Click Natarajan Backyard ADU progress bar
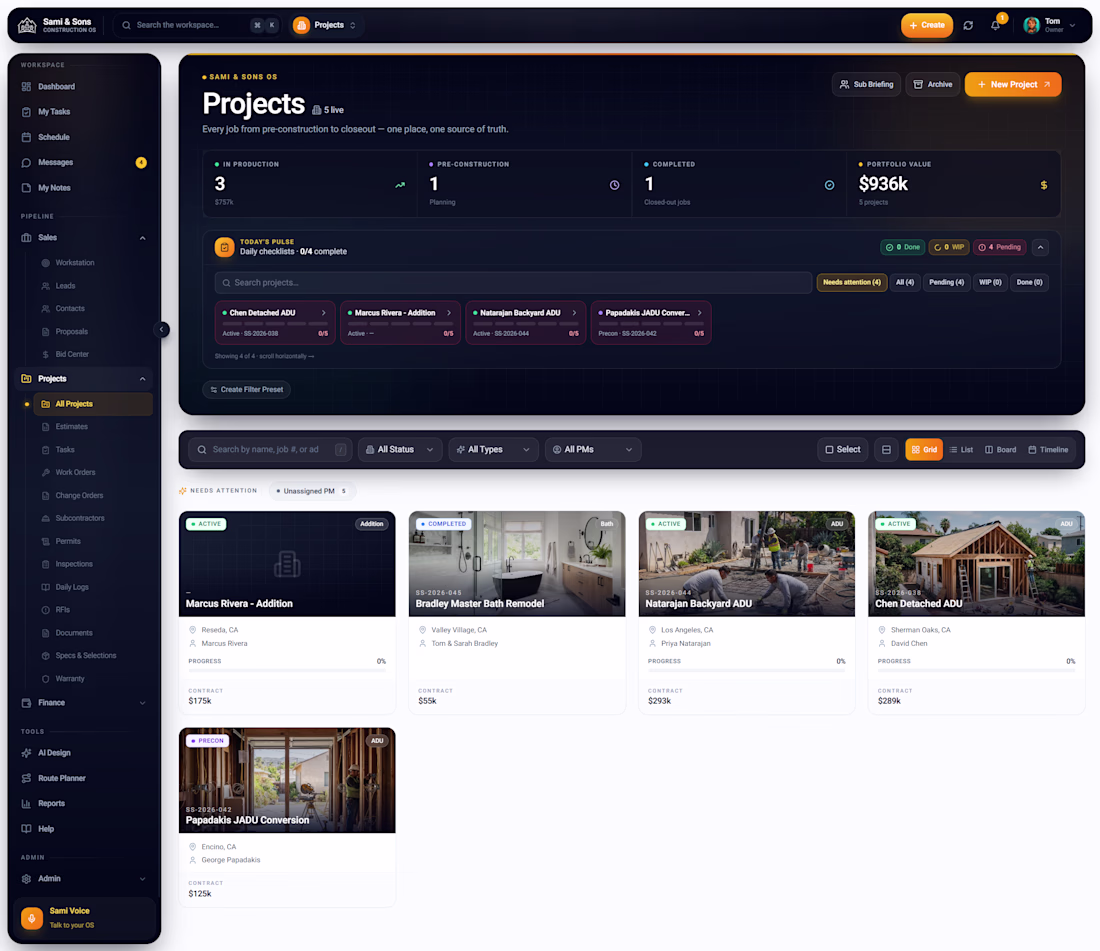Screen dimensions: 1100x951 click(x=746, y=670)
